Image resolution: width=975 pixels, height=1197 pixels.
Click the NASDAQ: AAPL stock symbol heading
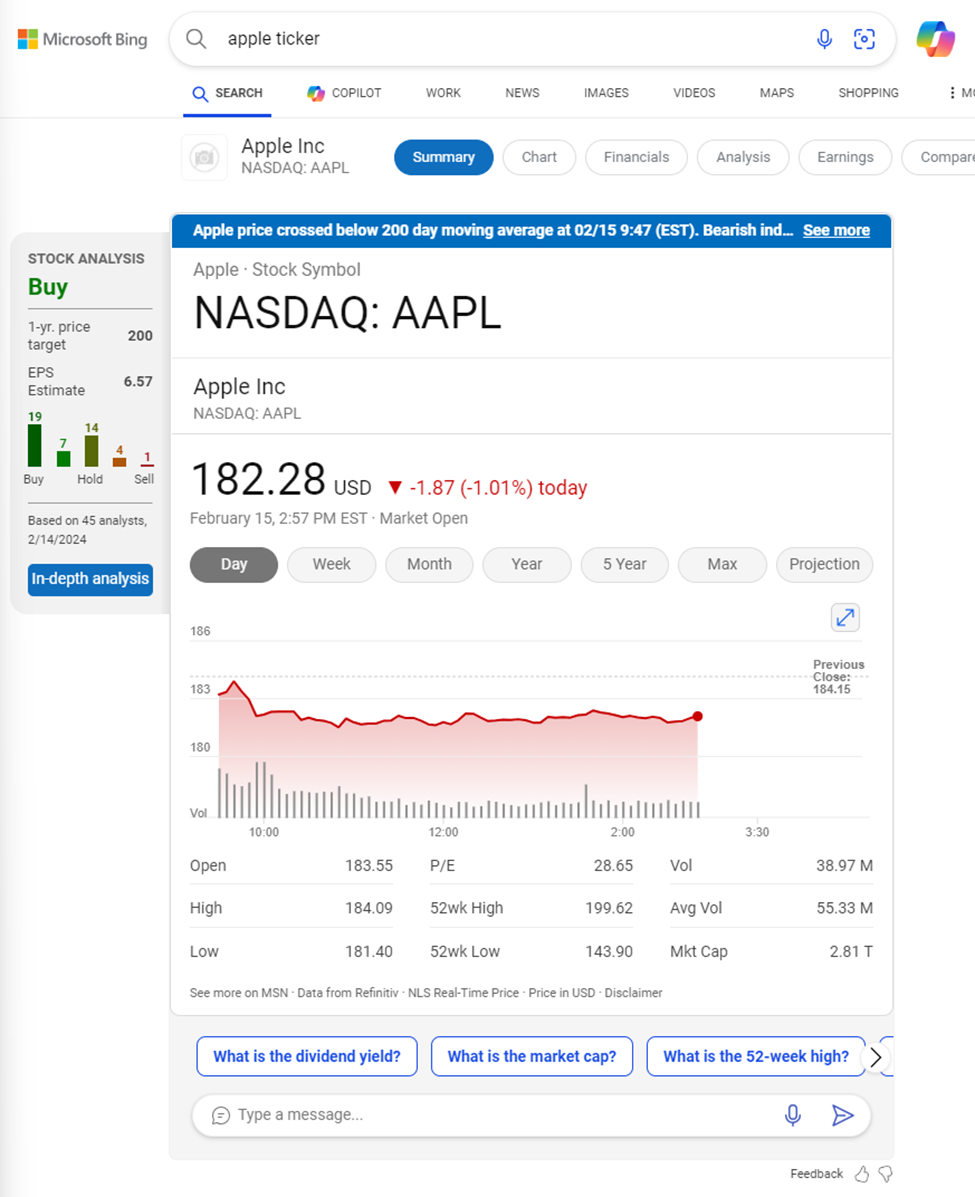pyautogui.click(x=347, y=313)
